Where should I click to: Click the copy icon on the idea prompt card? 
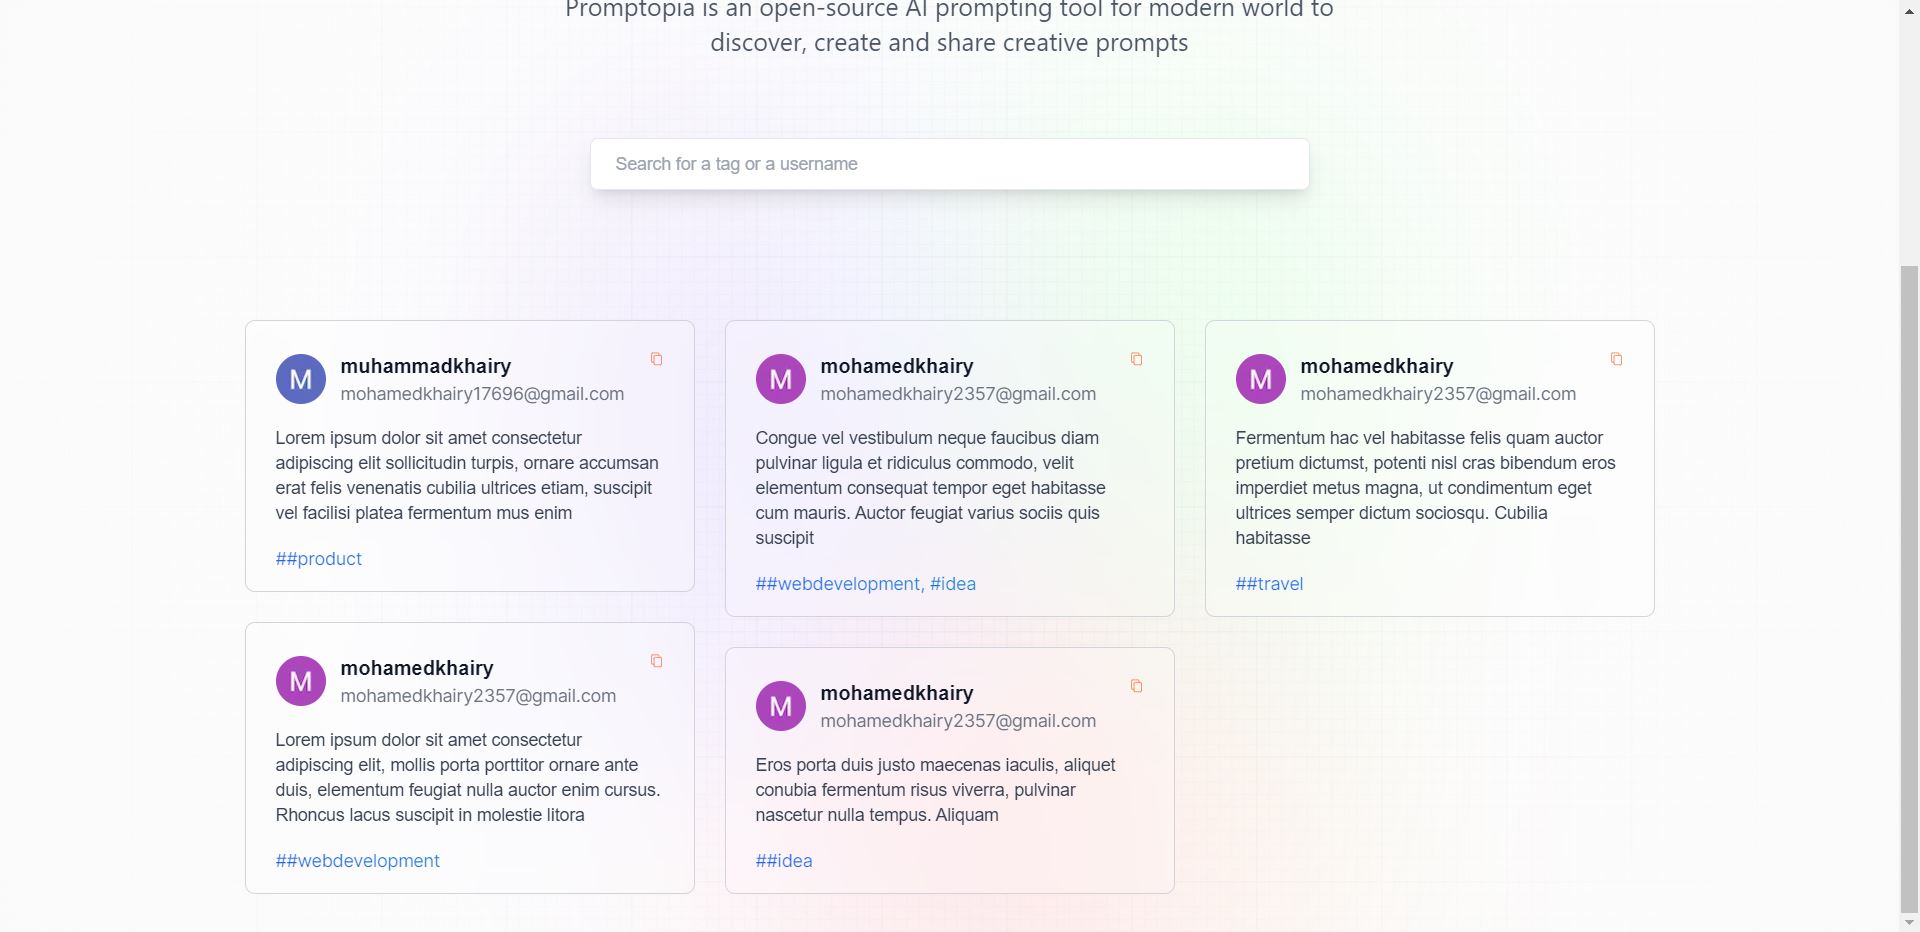tap(1137, 686)
